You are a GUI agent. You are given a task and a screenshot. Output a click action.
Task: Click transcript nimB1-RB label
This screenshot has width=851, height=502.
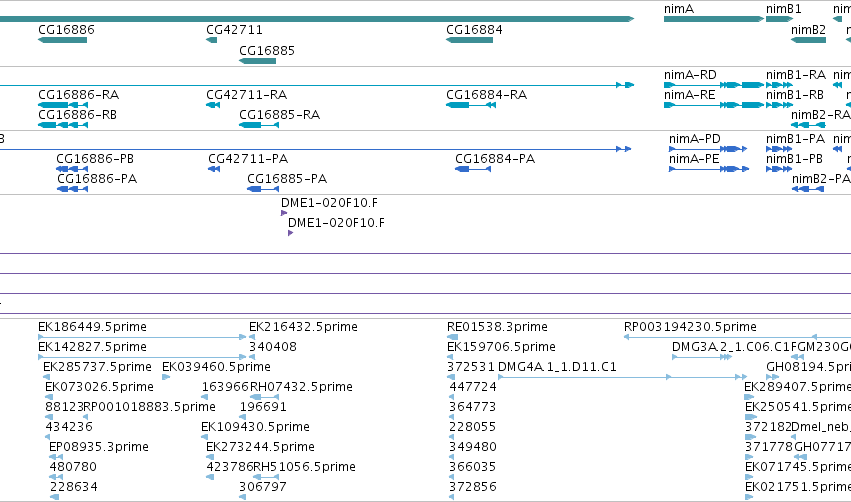[795, 95]
